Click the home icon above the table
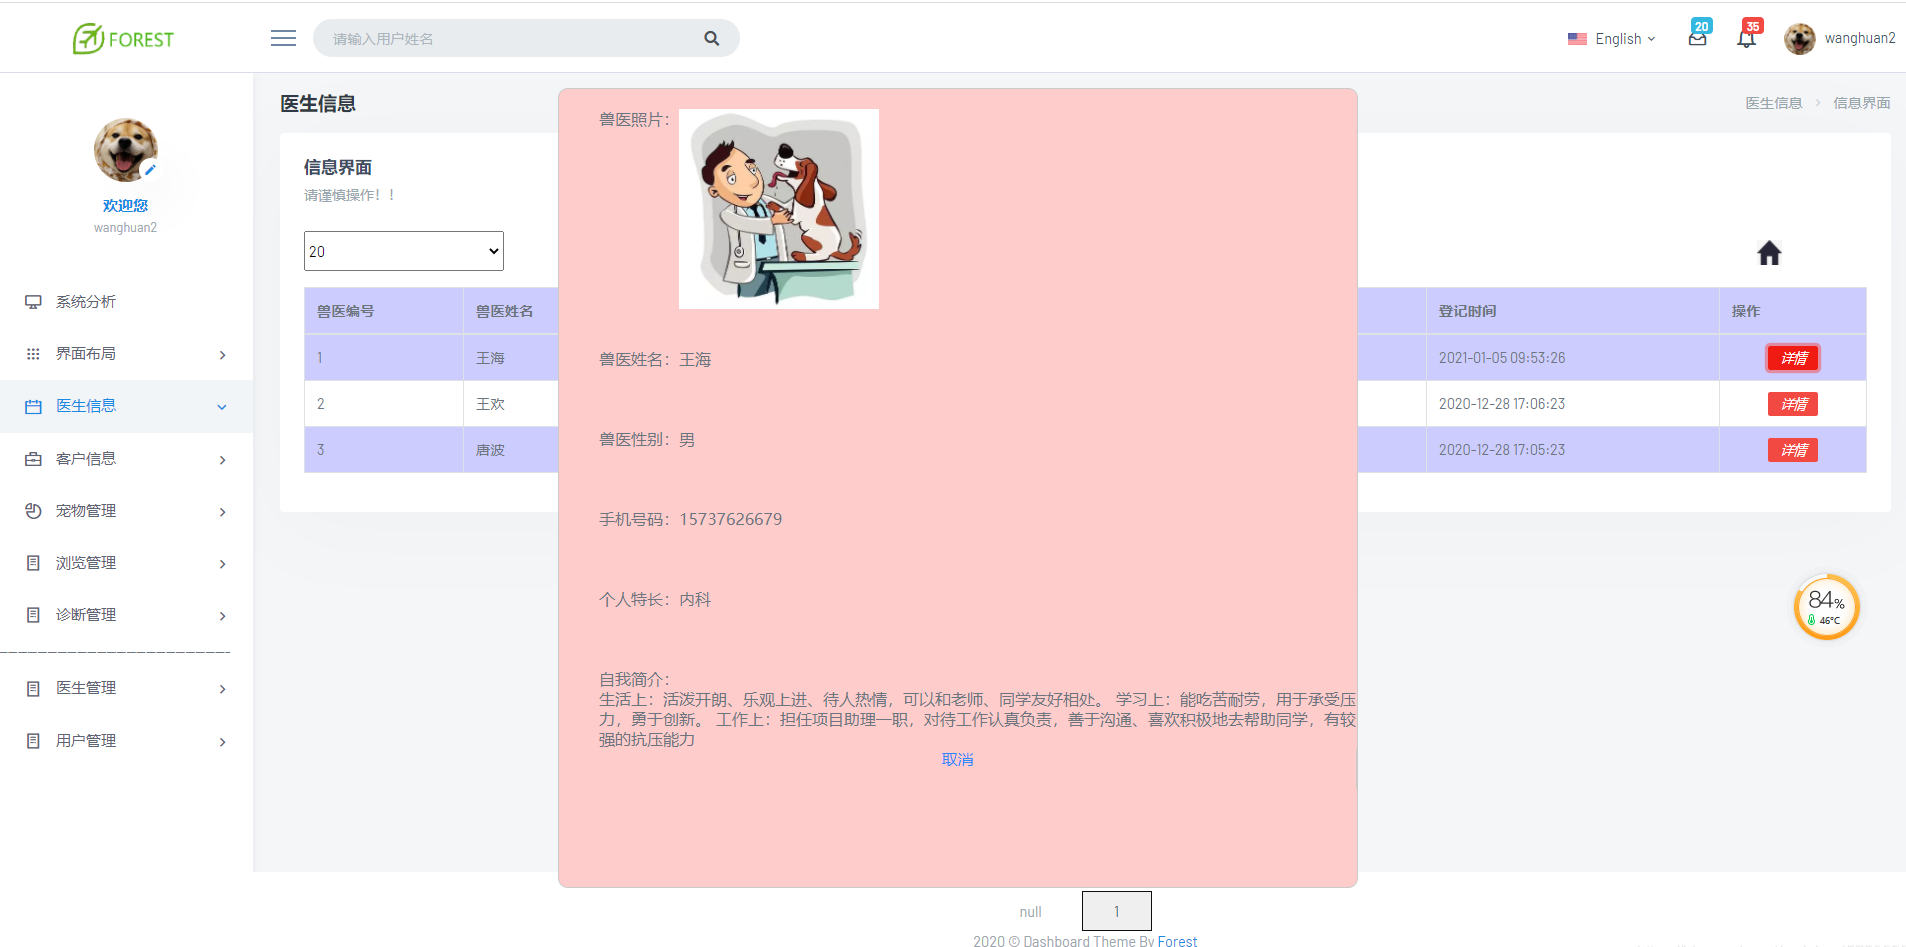The image size is (1906, 947). [x=1768, y=253]
